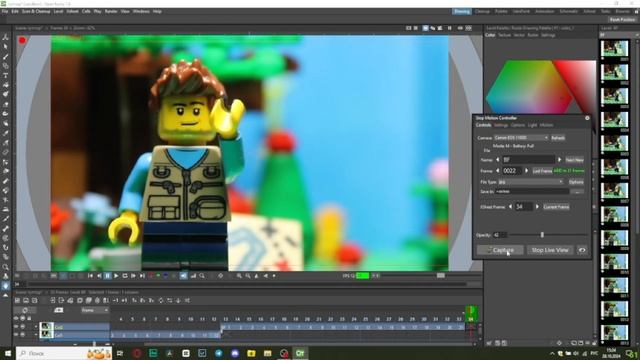
Task: Click the Stop Live View button
Action: point(550,250)
